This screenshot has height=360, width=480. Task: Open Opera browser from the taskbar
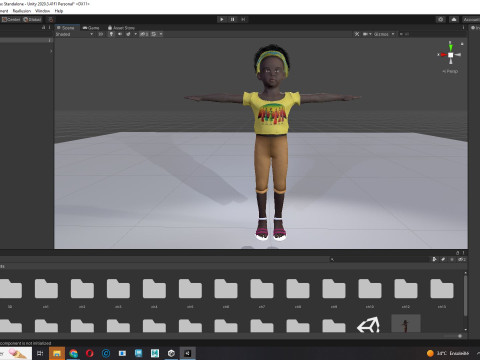(x=89, y=353)
